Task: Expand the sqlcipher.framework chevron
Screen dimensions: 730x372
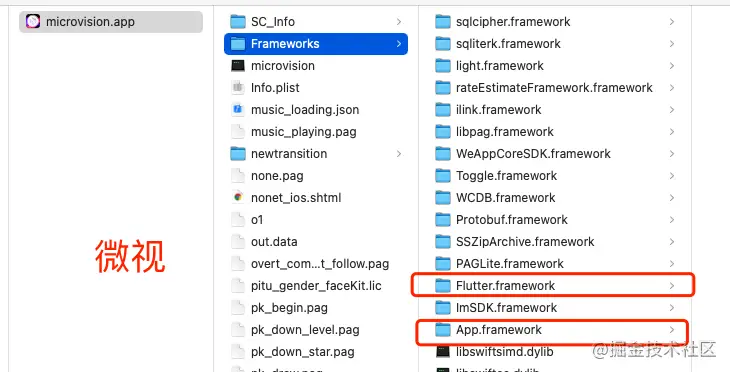Action: 672,21
